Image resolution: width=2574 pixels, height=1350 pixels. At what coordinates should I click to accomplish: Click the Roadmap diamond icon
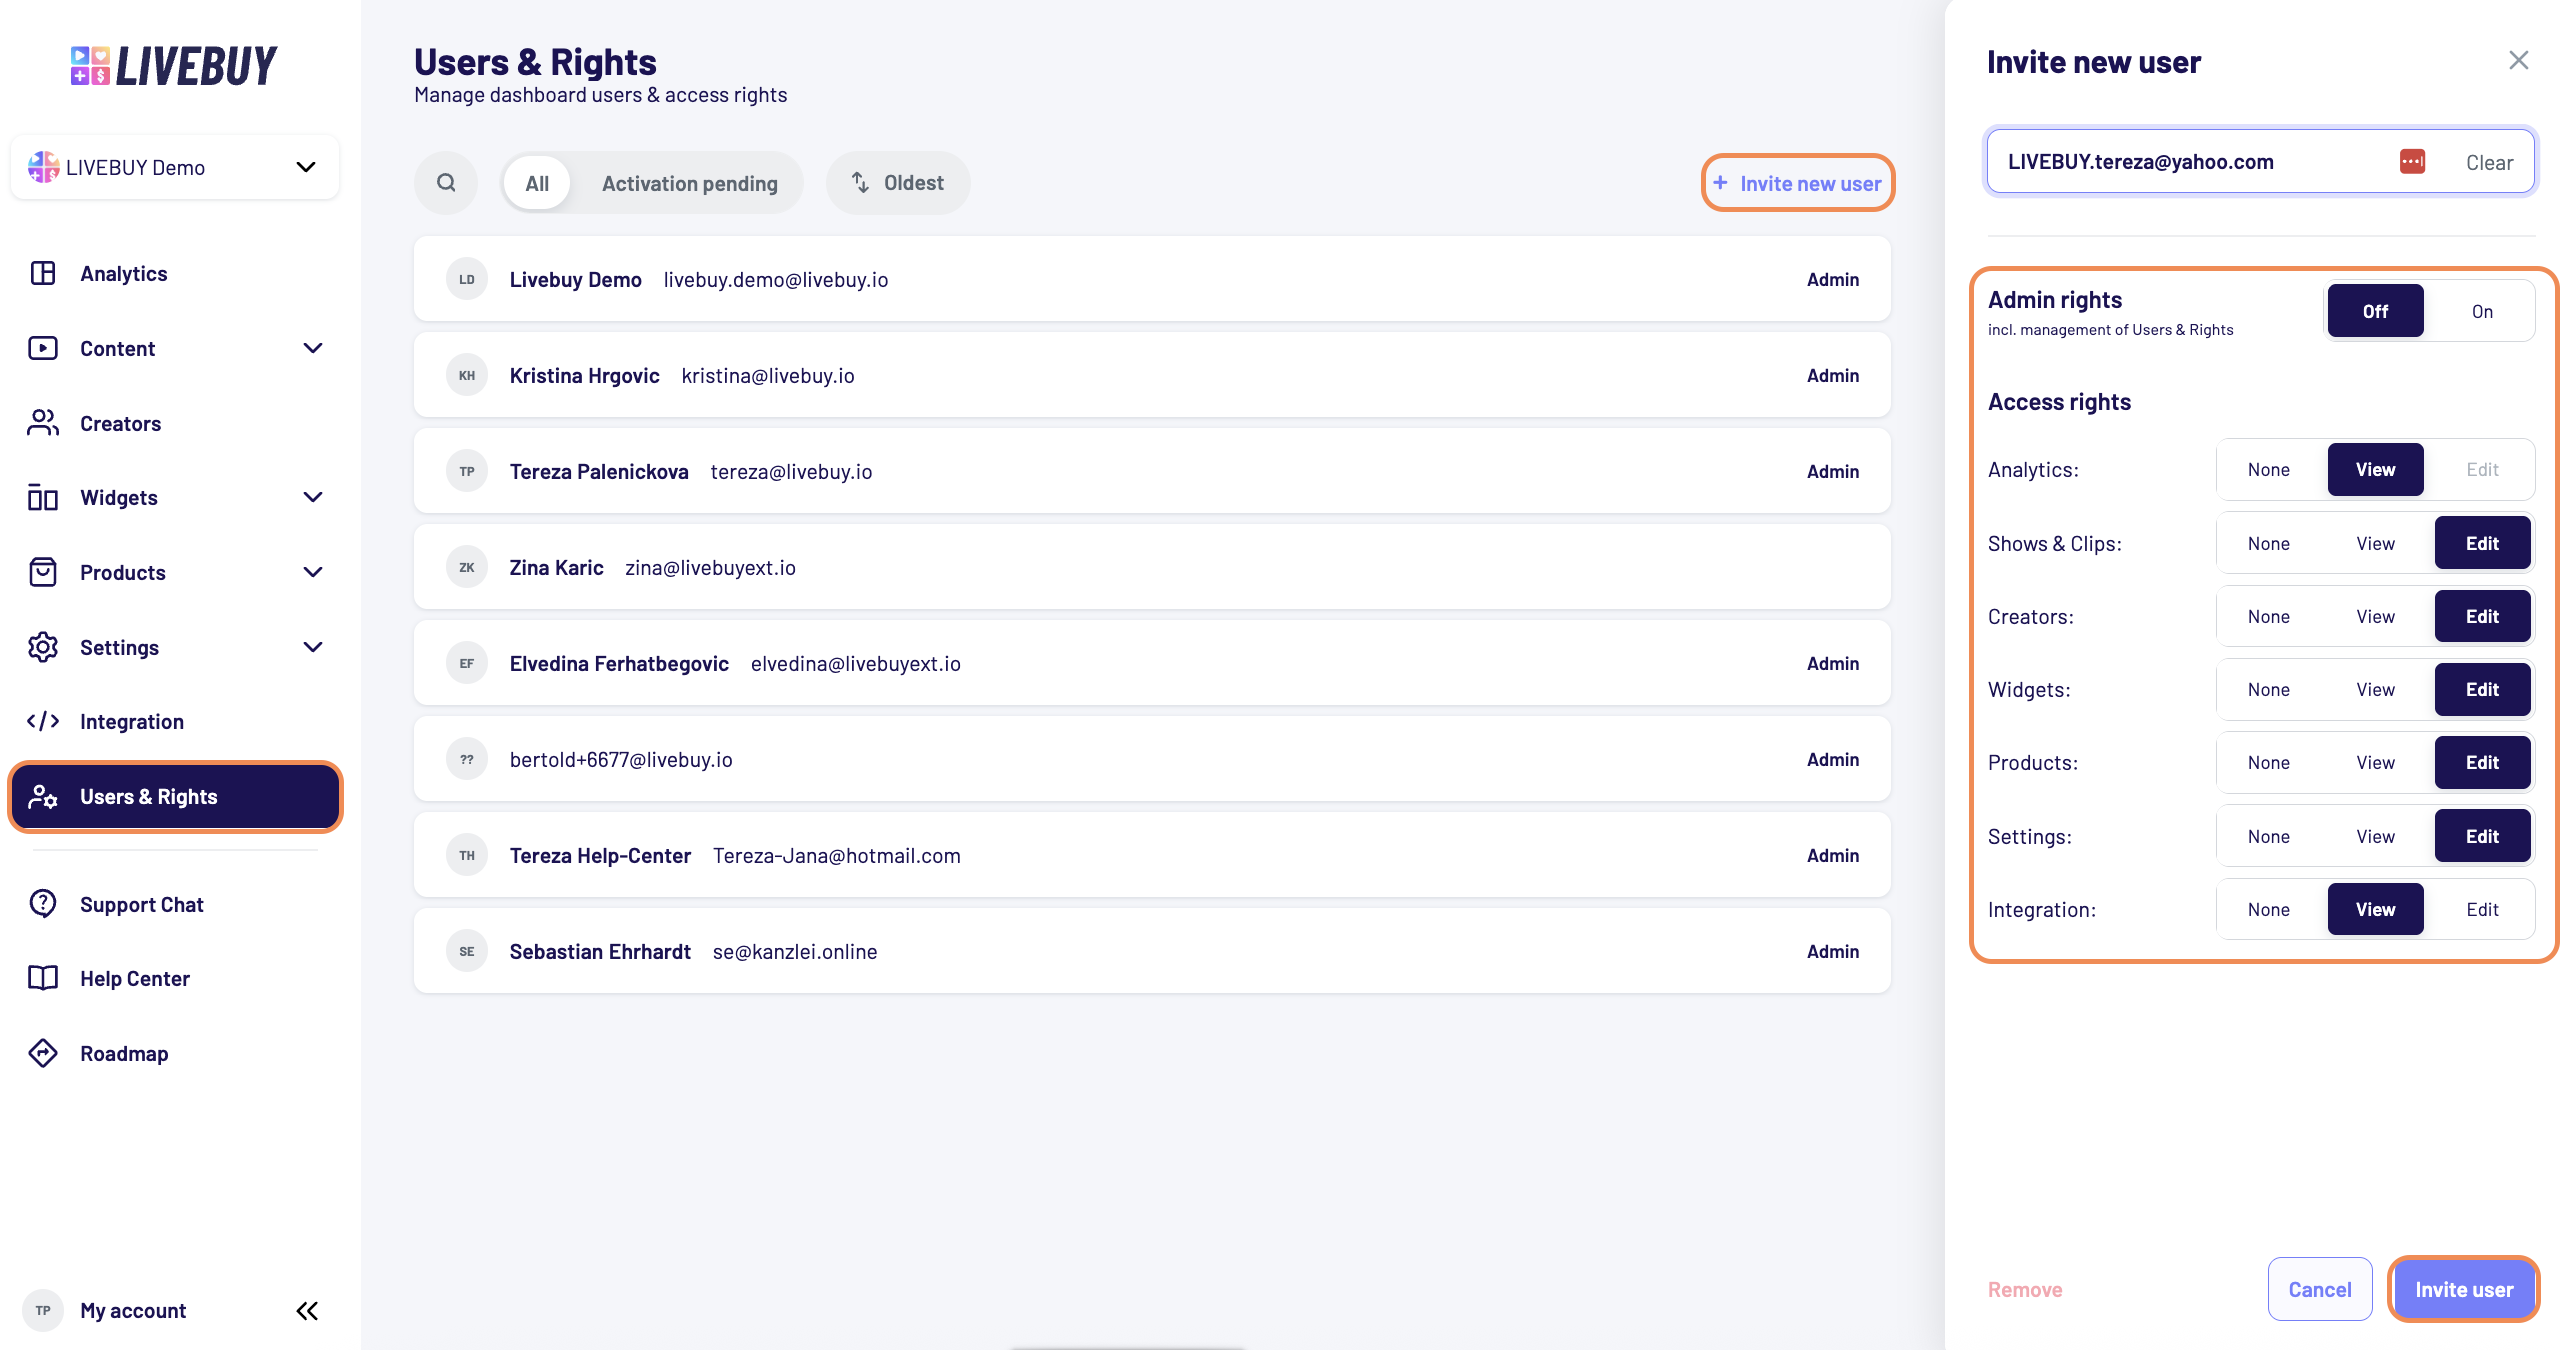[x=43, y=1053]
